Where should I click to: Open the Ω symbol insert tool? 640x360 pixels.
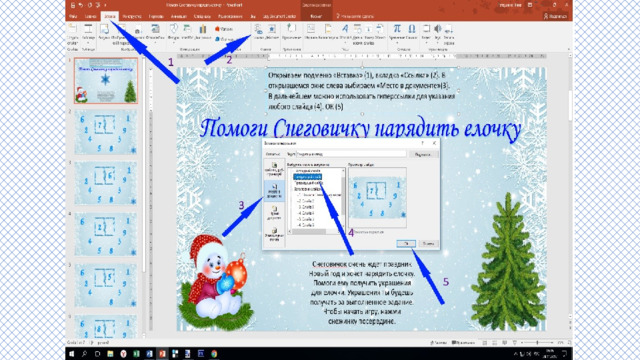point(412,32)
